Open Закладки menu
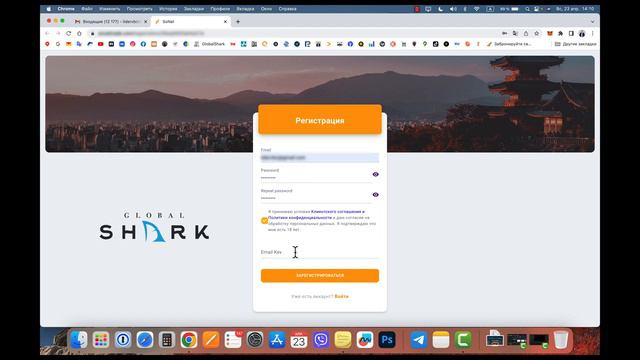The height and width of the screenshot is (360, 640). (x=193, y=9)
